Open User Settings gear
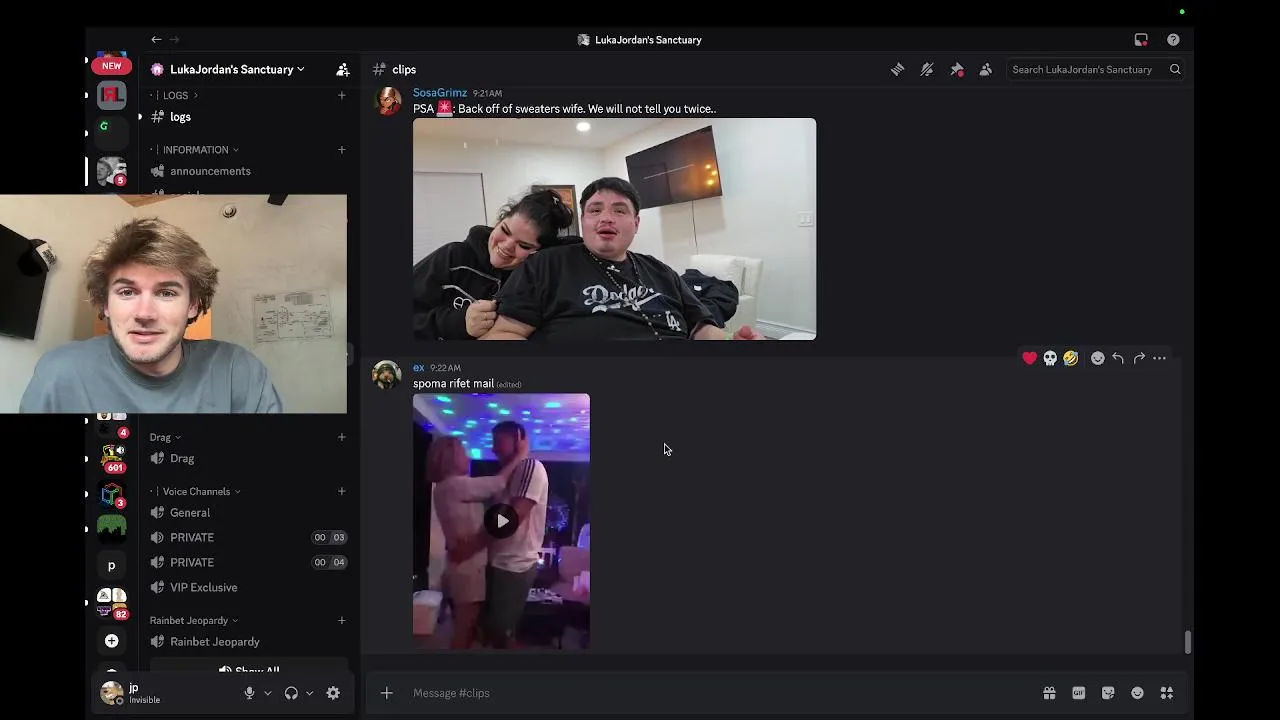 pyautogui.click(x=333, y=693)
